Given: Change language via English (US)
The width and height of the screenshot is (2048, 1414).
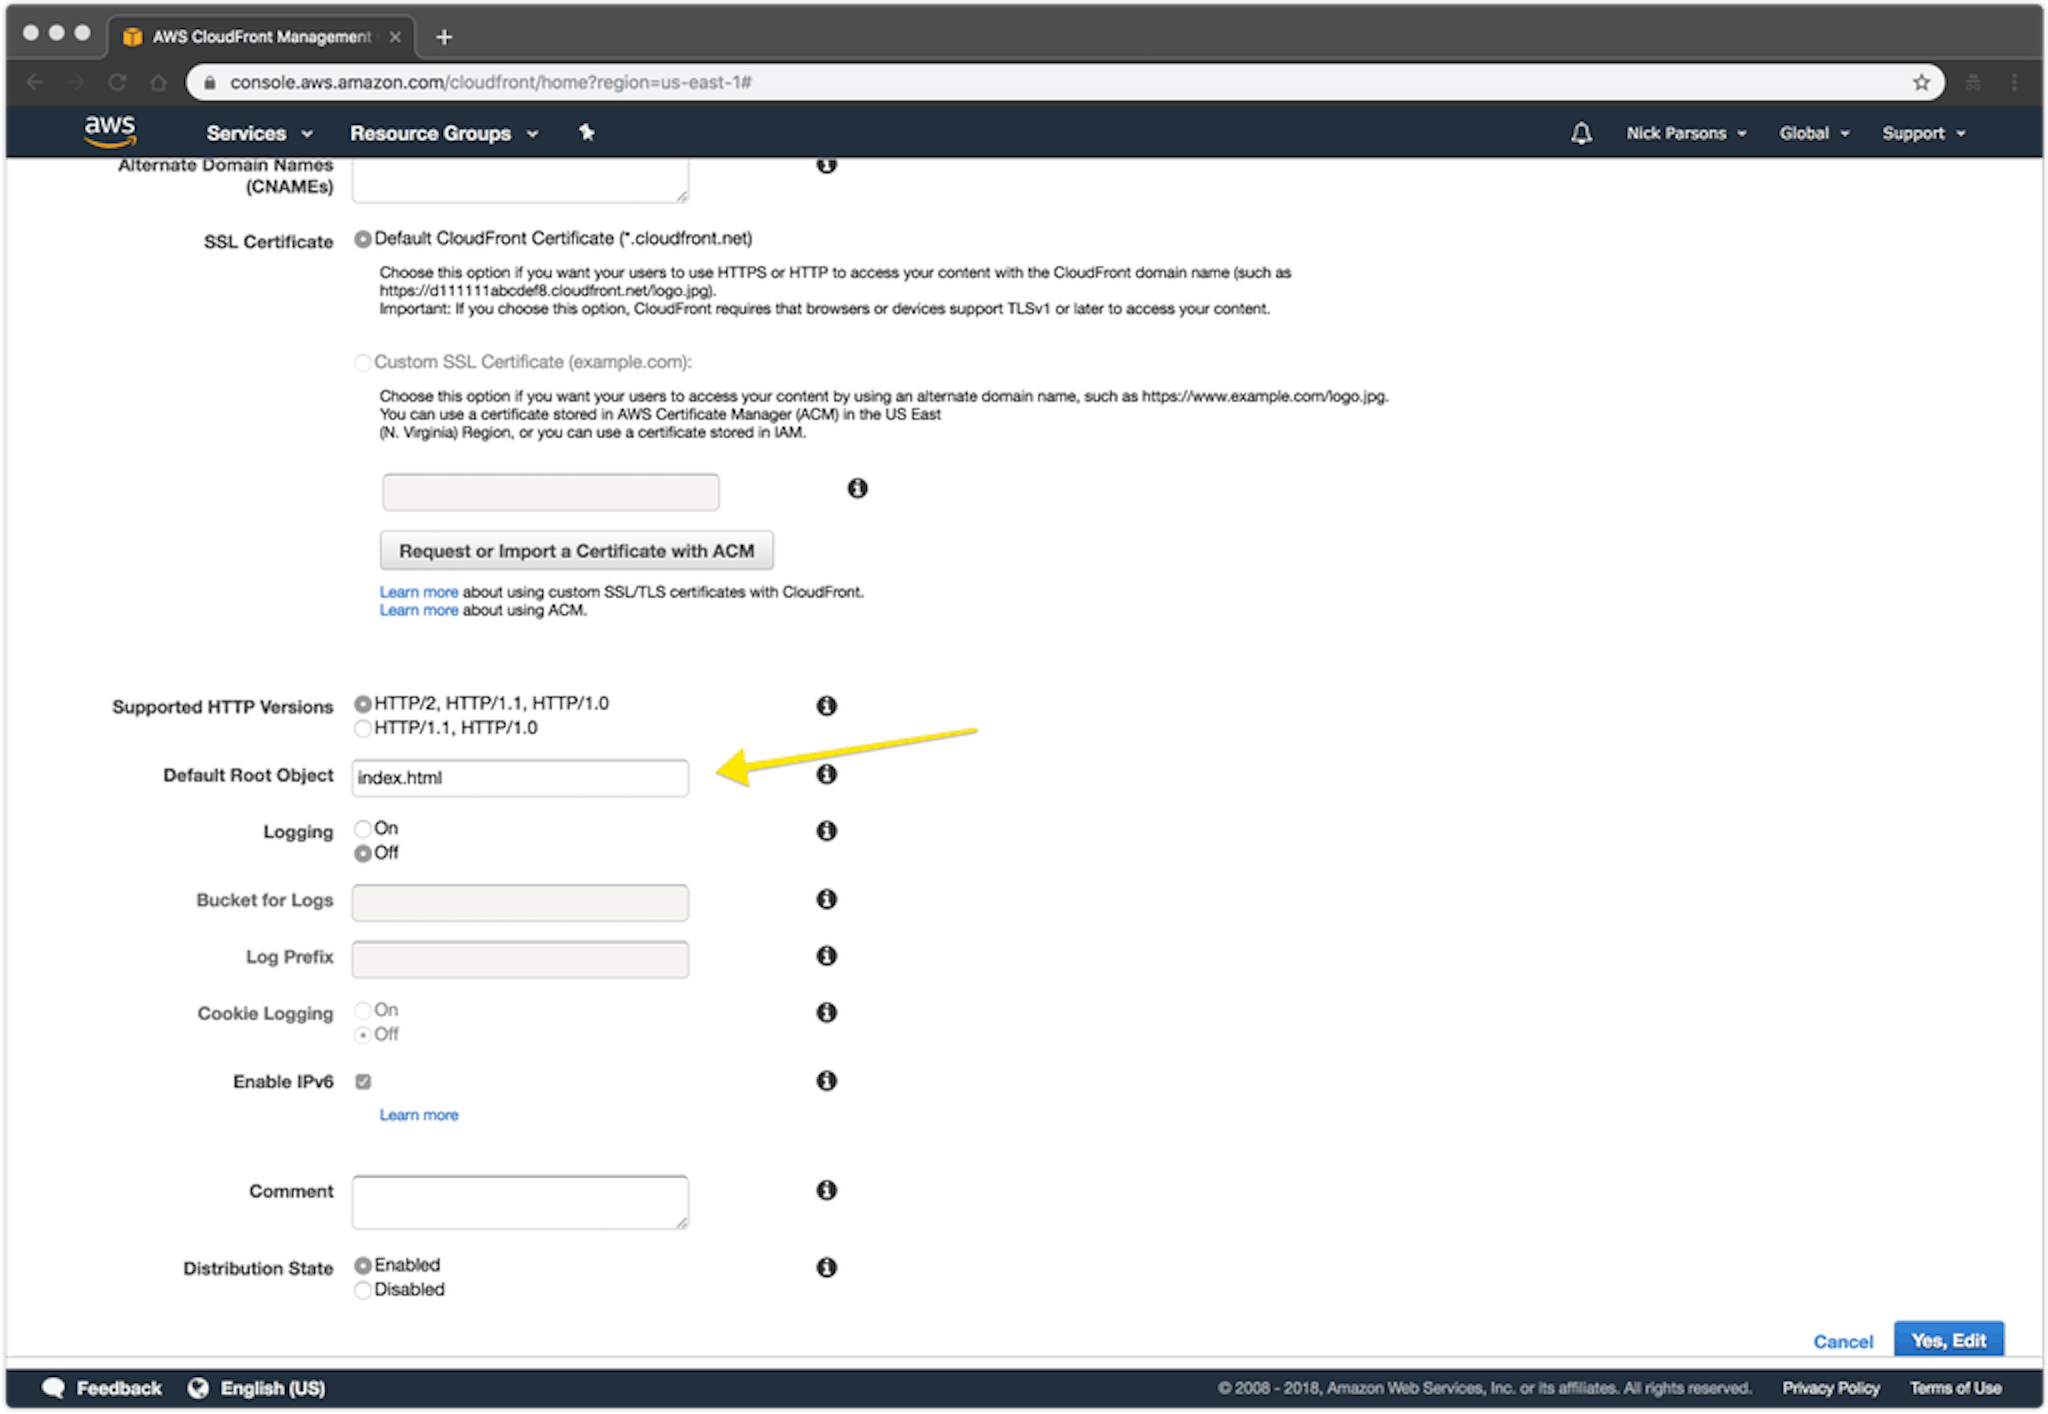Looking at the screenshot, I should (x=272, y=1388).
